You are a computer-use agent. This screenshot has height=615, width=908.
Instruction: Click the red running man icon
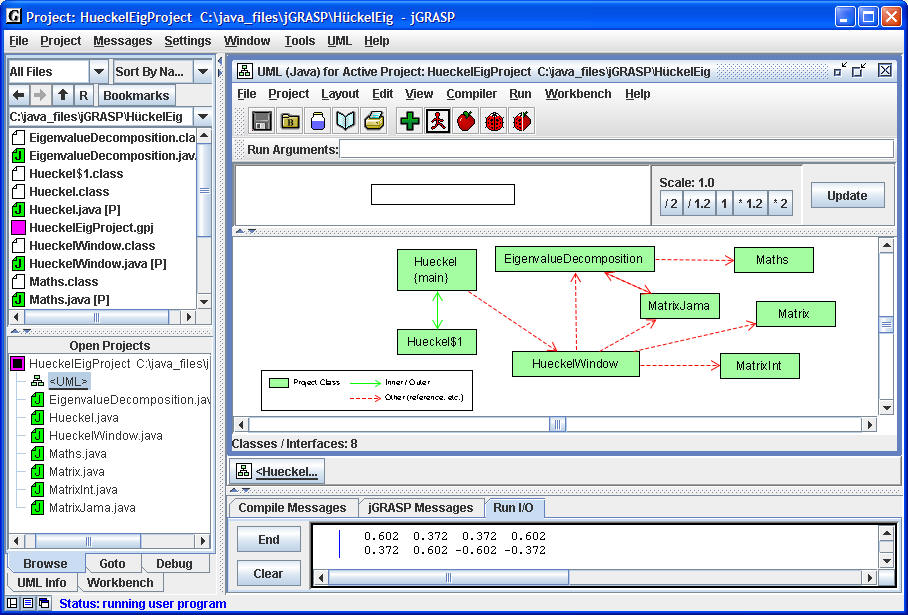click(437, 121)
